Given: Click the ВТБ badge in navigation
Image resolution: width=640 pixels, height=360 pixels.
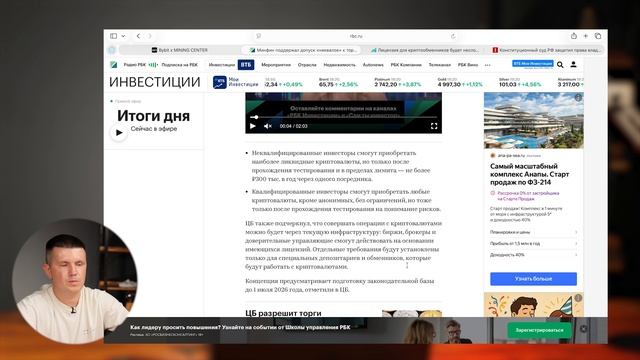Looking at the screenshot, I should point(246,64).
